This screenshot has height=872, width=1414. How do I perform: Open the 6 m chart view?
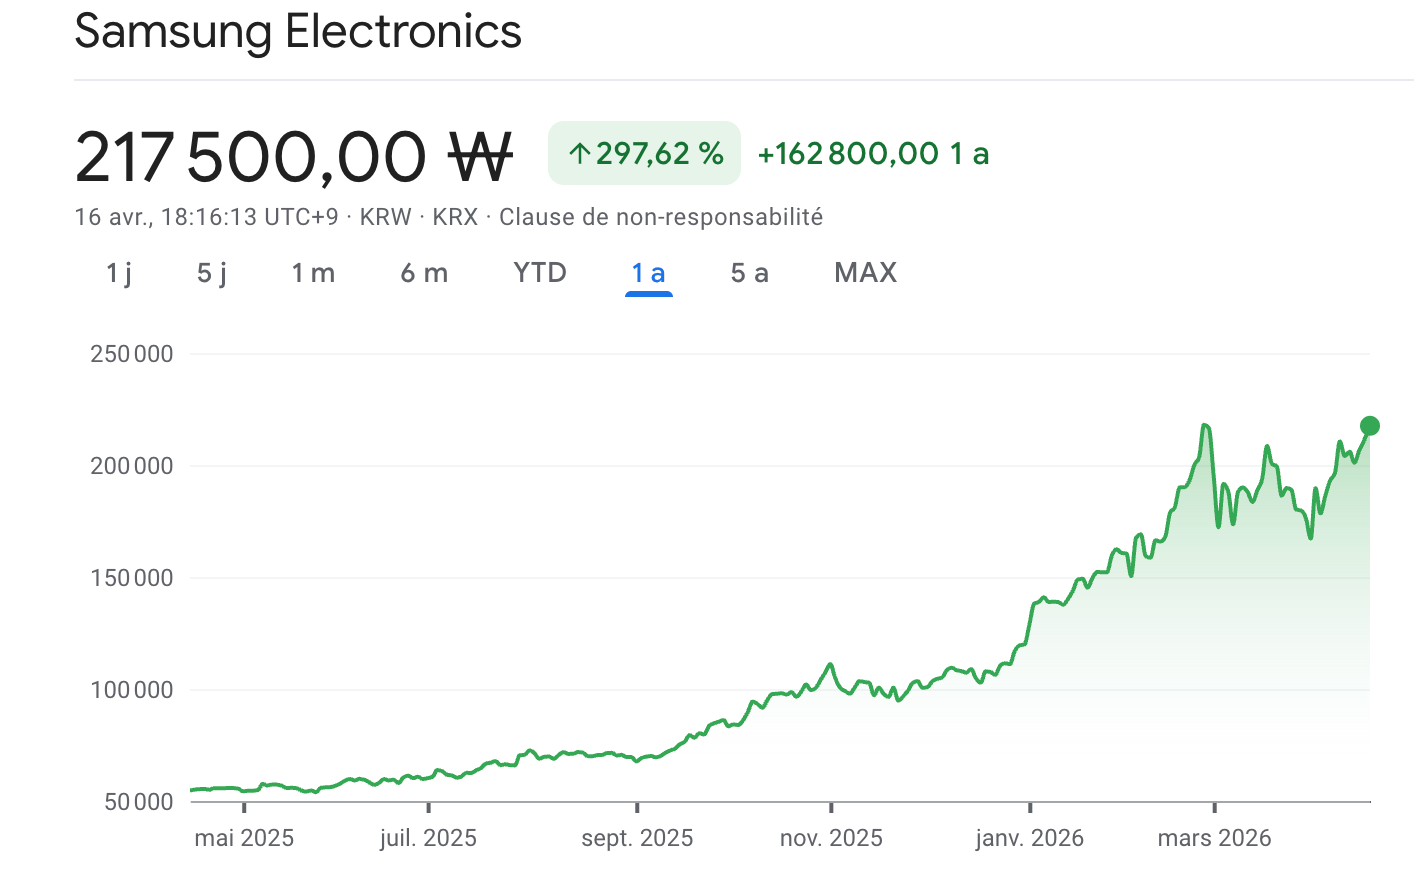(424, 273)
